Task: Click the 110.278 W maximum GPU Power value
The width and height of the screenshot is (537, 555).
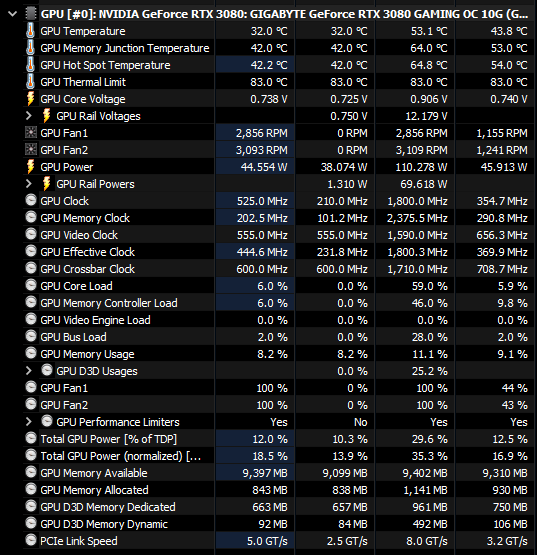Action: pyautogui.click(x=421, y=167)
